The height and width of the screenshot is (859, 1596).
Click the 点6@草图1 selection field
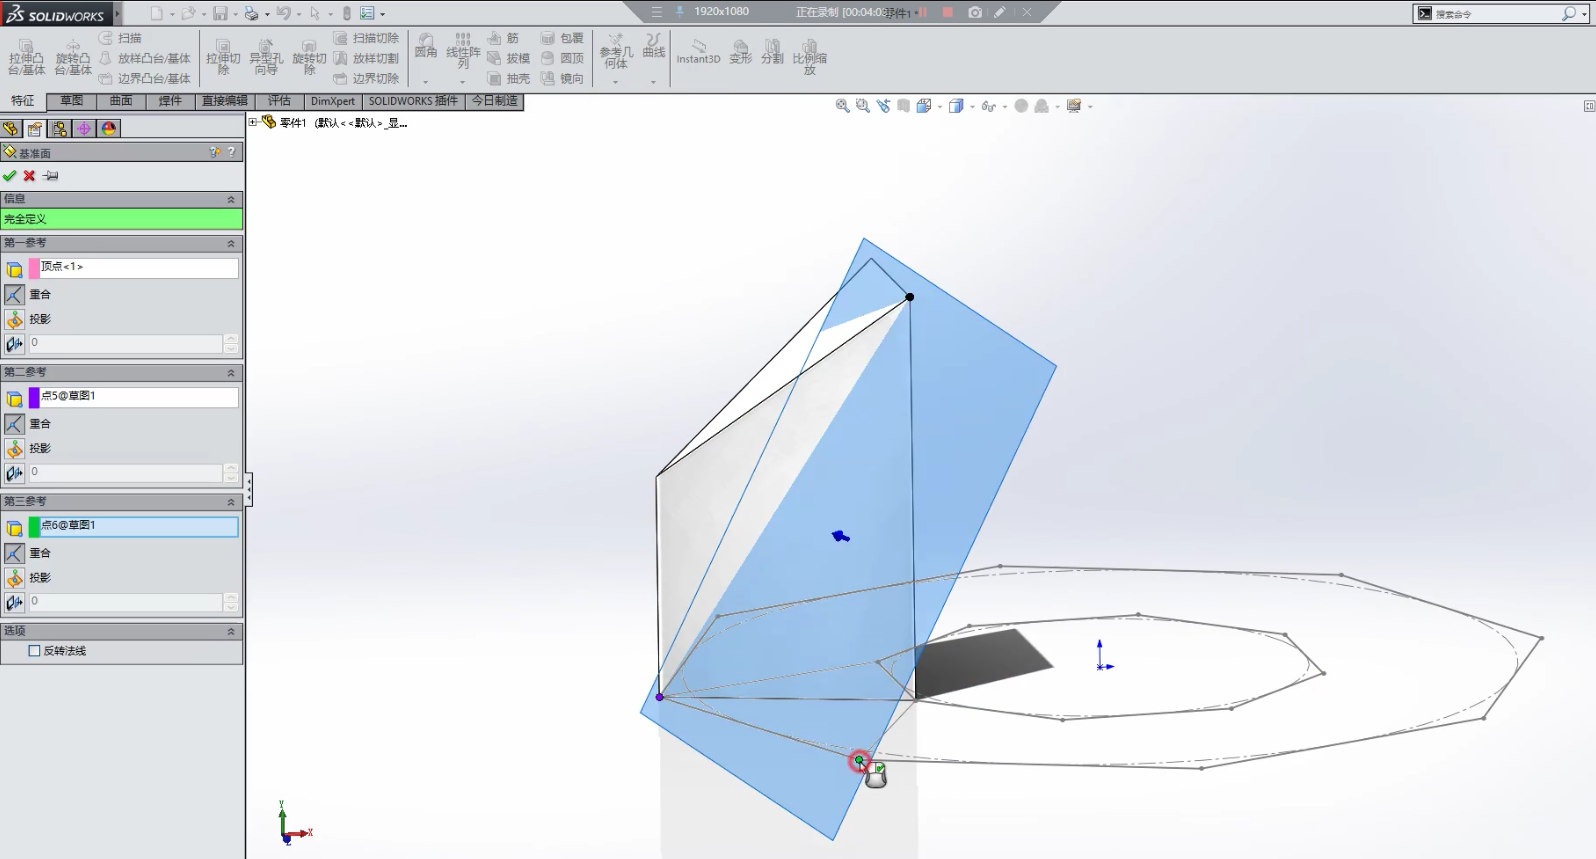click(138, 526)
